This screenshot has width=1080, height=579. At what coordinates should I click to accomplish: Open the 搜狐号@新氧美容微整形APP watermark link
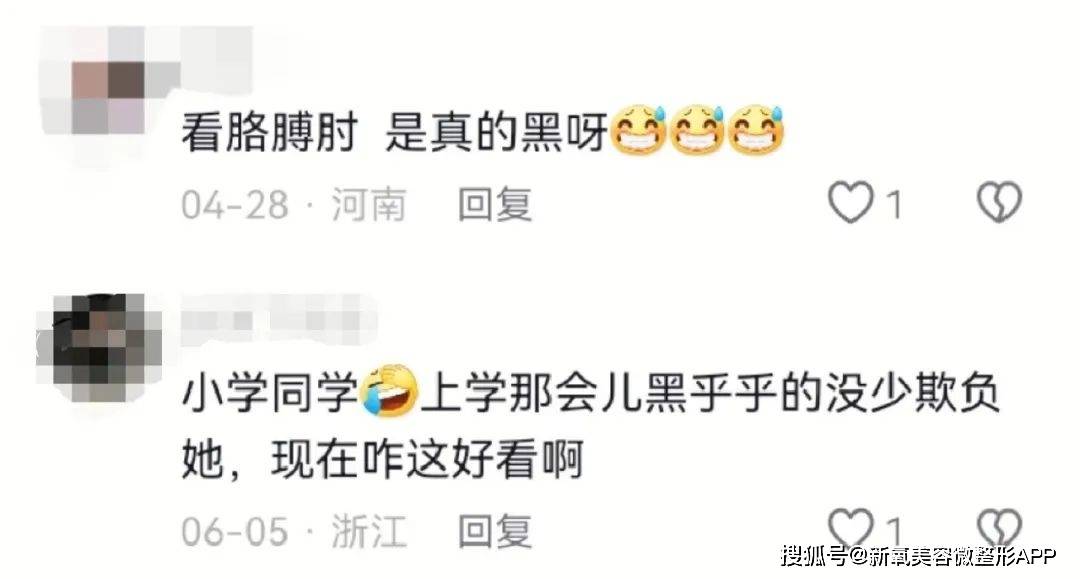coord(918,556)
